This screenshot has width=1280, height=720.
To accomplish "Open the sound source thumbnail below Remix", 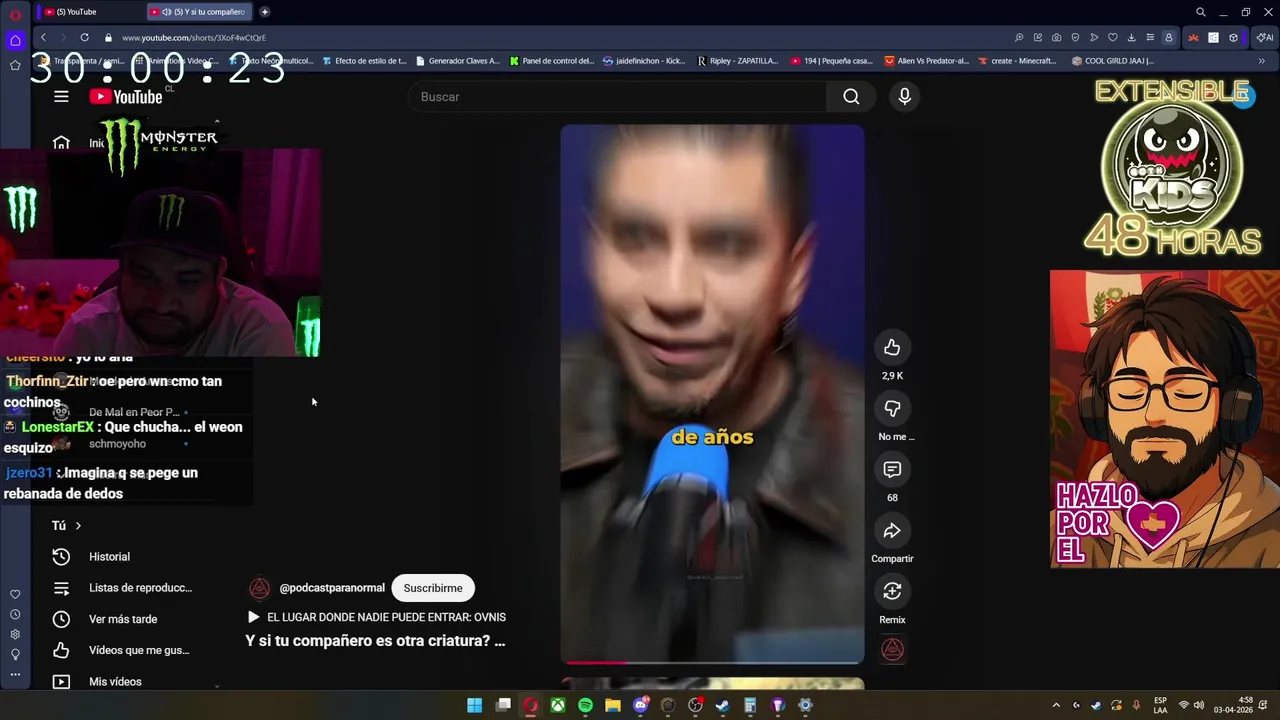I will (892, 650).
